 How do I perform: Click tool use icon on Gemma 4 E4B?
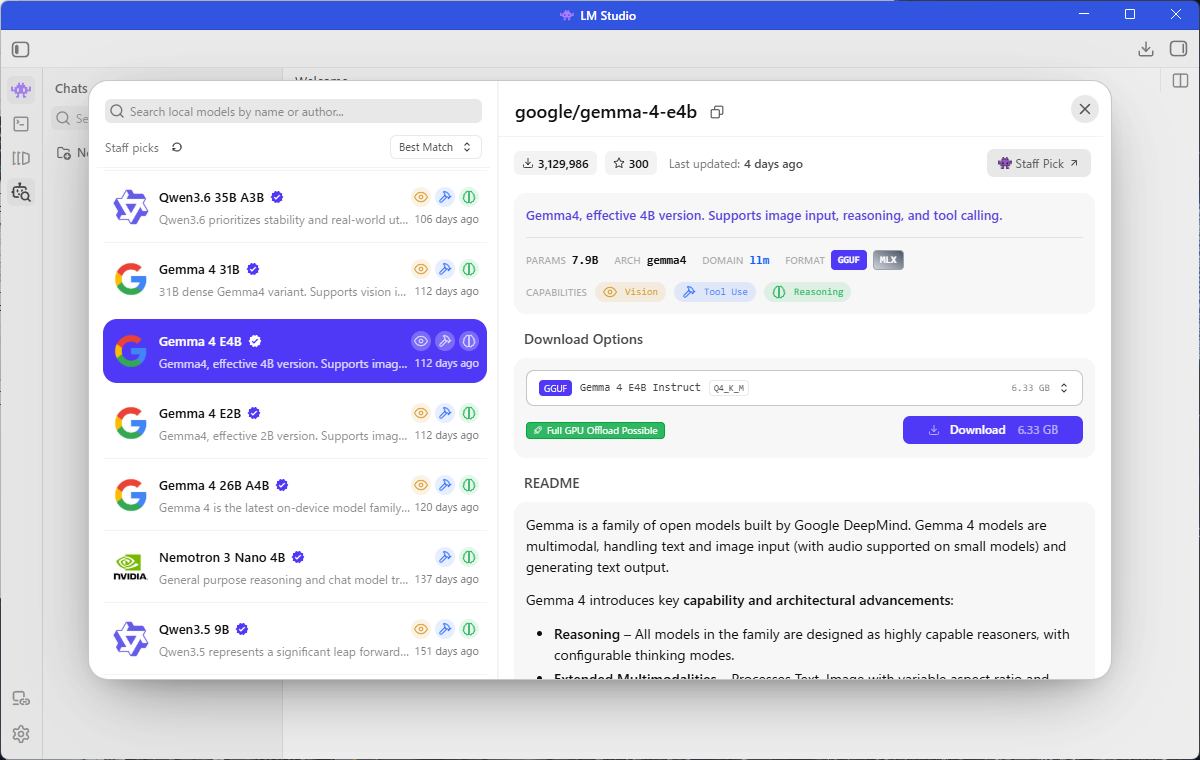point(445,341)
